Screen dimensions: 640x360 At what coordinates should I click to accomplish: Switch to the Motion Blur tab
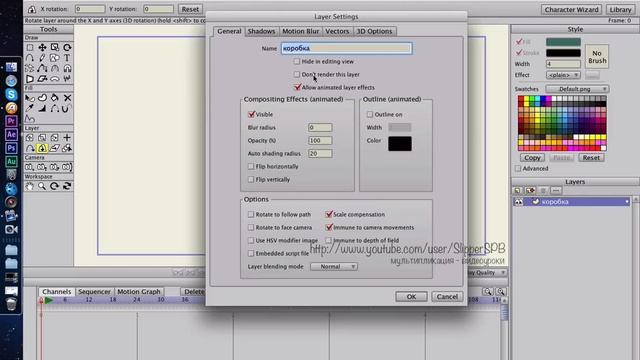click(x=300, y=31)
